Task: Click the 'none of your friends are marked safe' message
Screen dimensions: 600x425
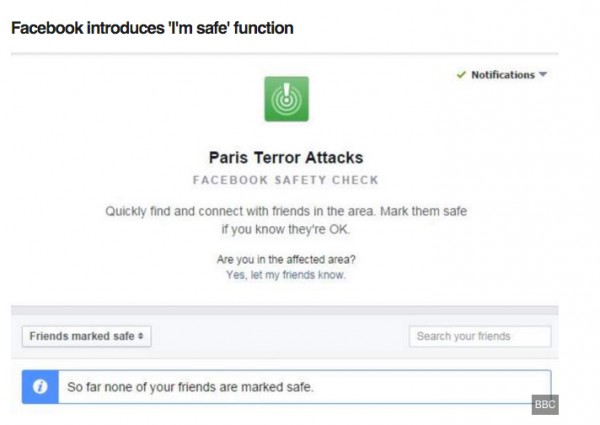Action: tap(190, 387)
